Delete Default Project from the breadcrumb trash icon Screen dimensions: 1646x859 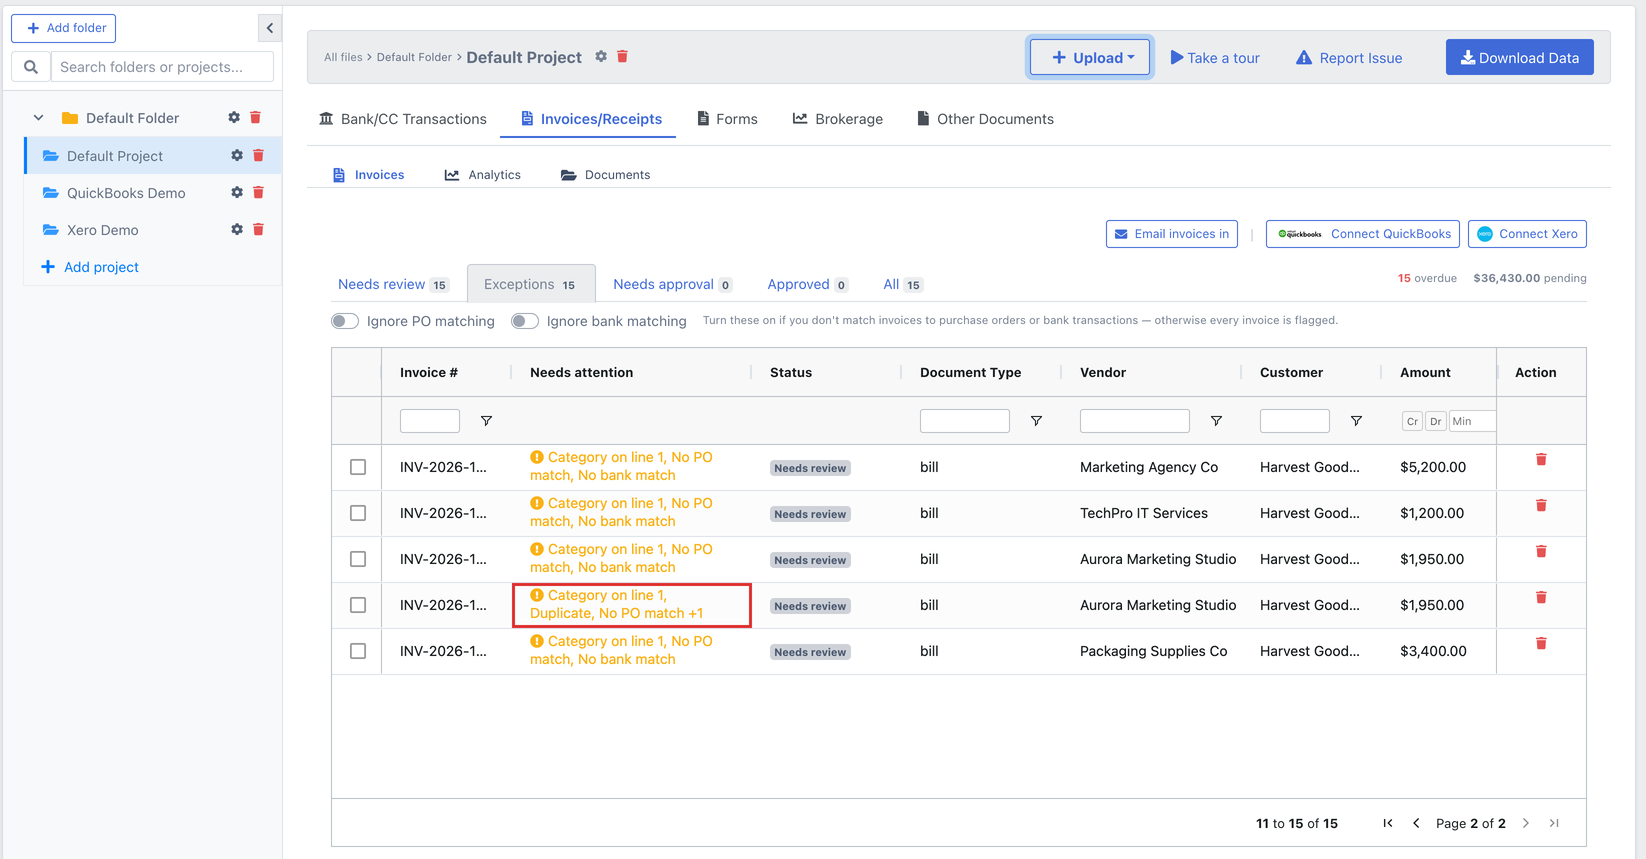(x=622, y=57)
